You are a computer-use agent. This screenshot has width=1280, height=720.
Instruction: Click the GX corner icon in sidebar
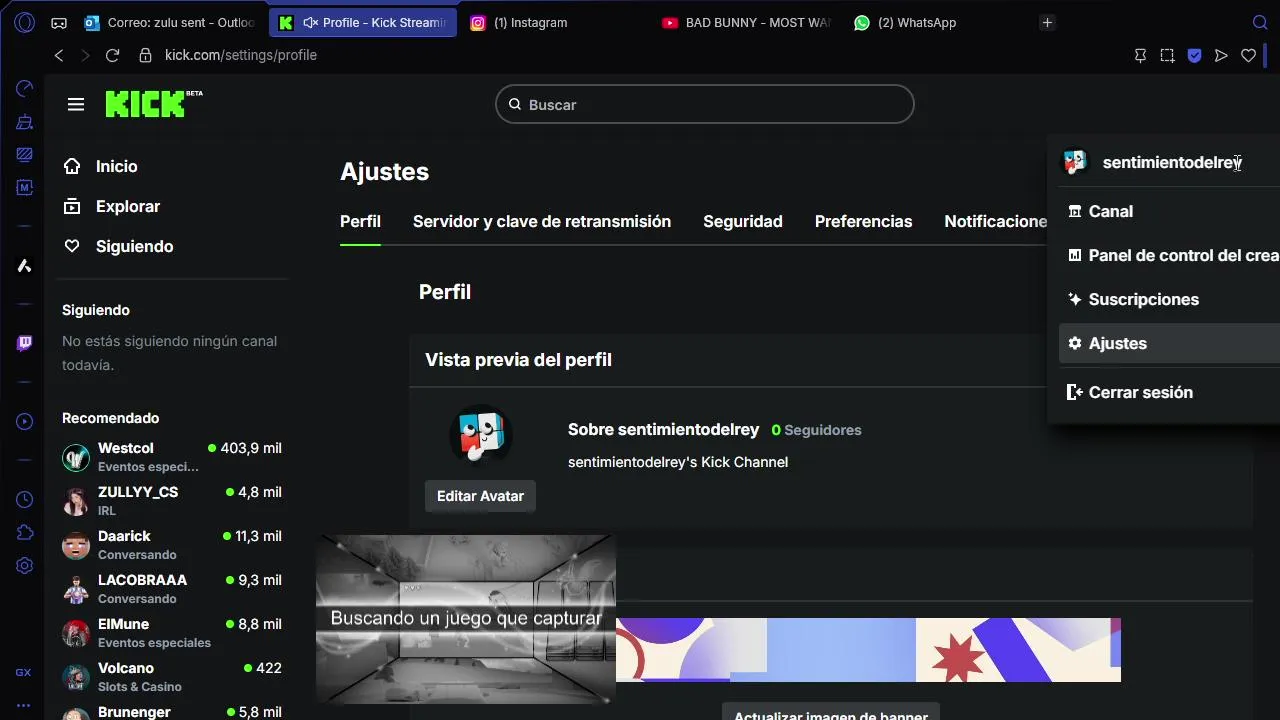click(x=24, y=673)
